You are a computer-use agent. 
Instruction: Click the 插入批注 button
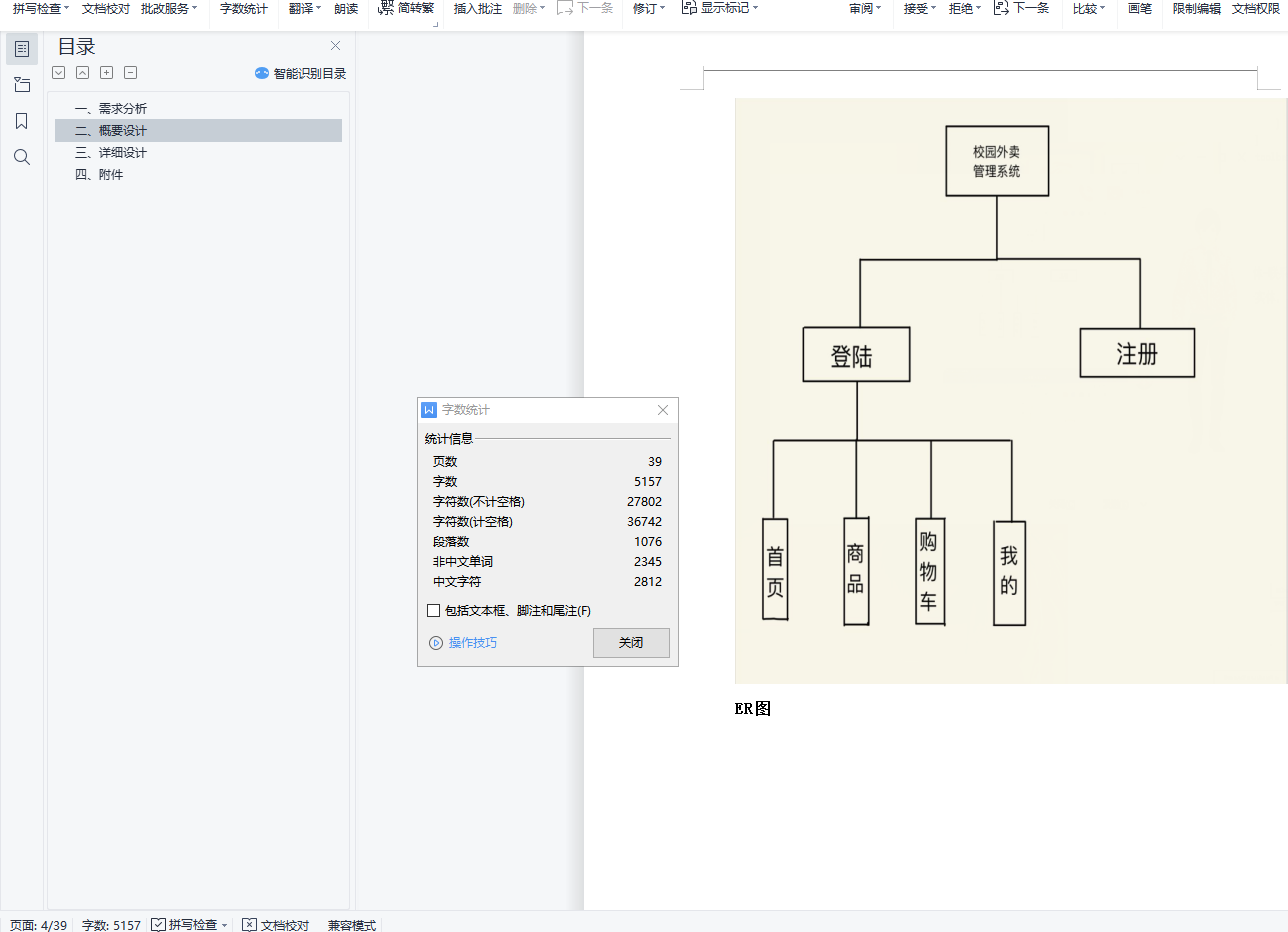(478, 8)
